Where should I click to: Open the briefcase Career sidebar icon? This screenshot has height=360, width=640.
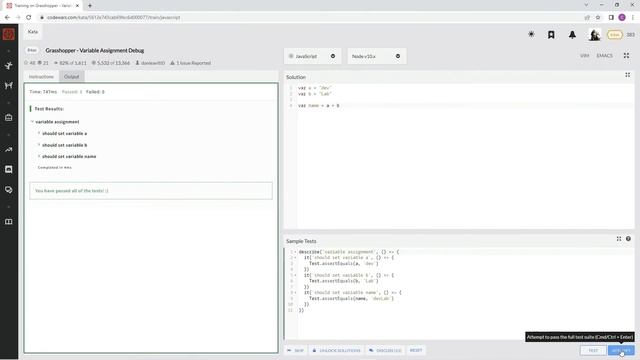(x=9, y=118)
